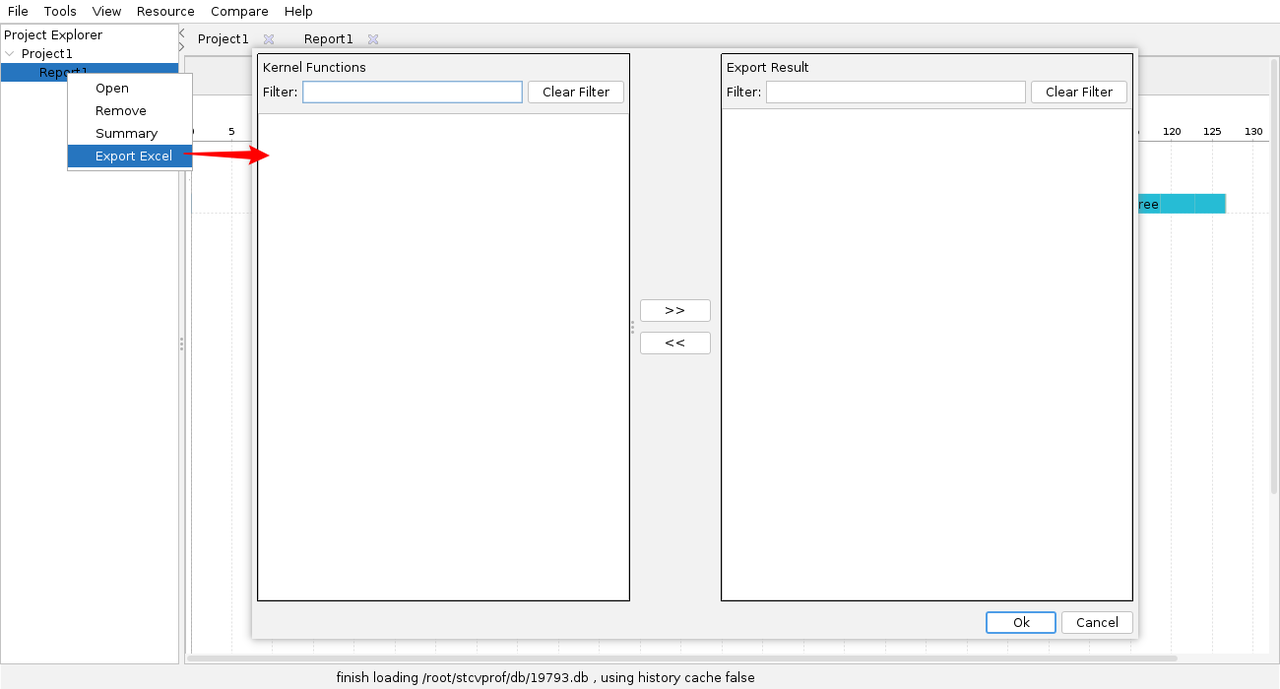The width and height of the screenshot is (1280, 689).
Task: Remove functions using the << button
Action: click(x=675, y=343)
